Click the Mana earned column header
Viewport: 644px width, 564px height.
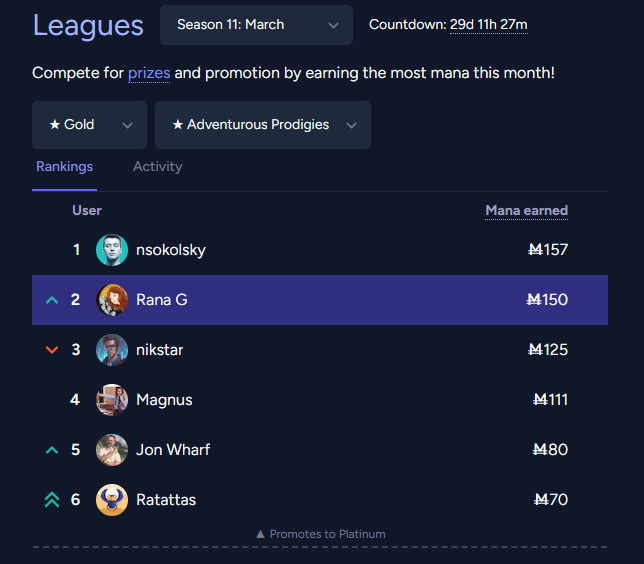527,211
